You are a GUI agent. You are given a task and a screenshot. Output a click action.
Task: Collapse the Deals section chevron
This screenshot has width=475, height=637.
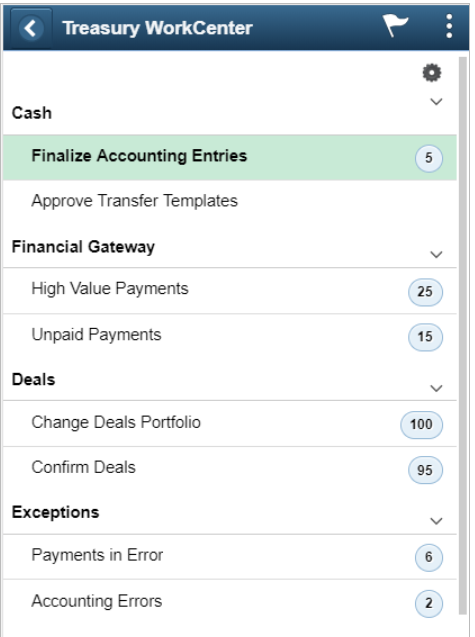(436, 388)
